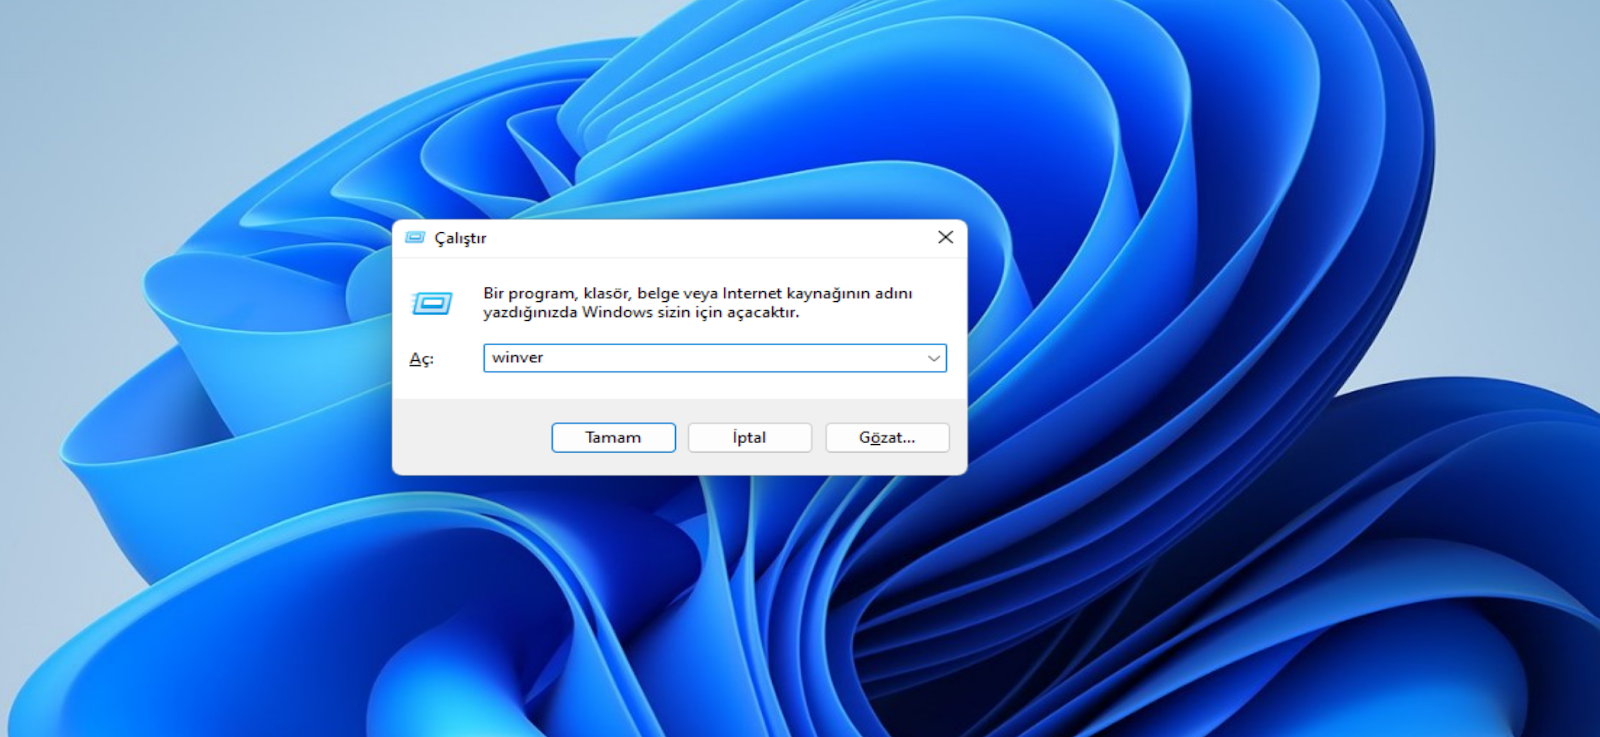Click the large Run program icon
The image size is (1600, 737).
pos(432,302)
